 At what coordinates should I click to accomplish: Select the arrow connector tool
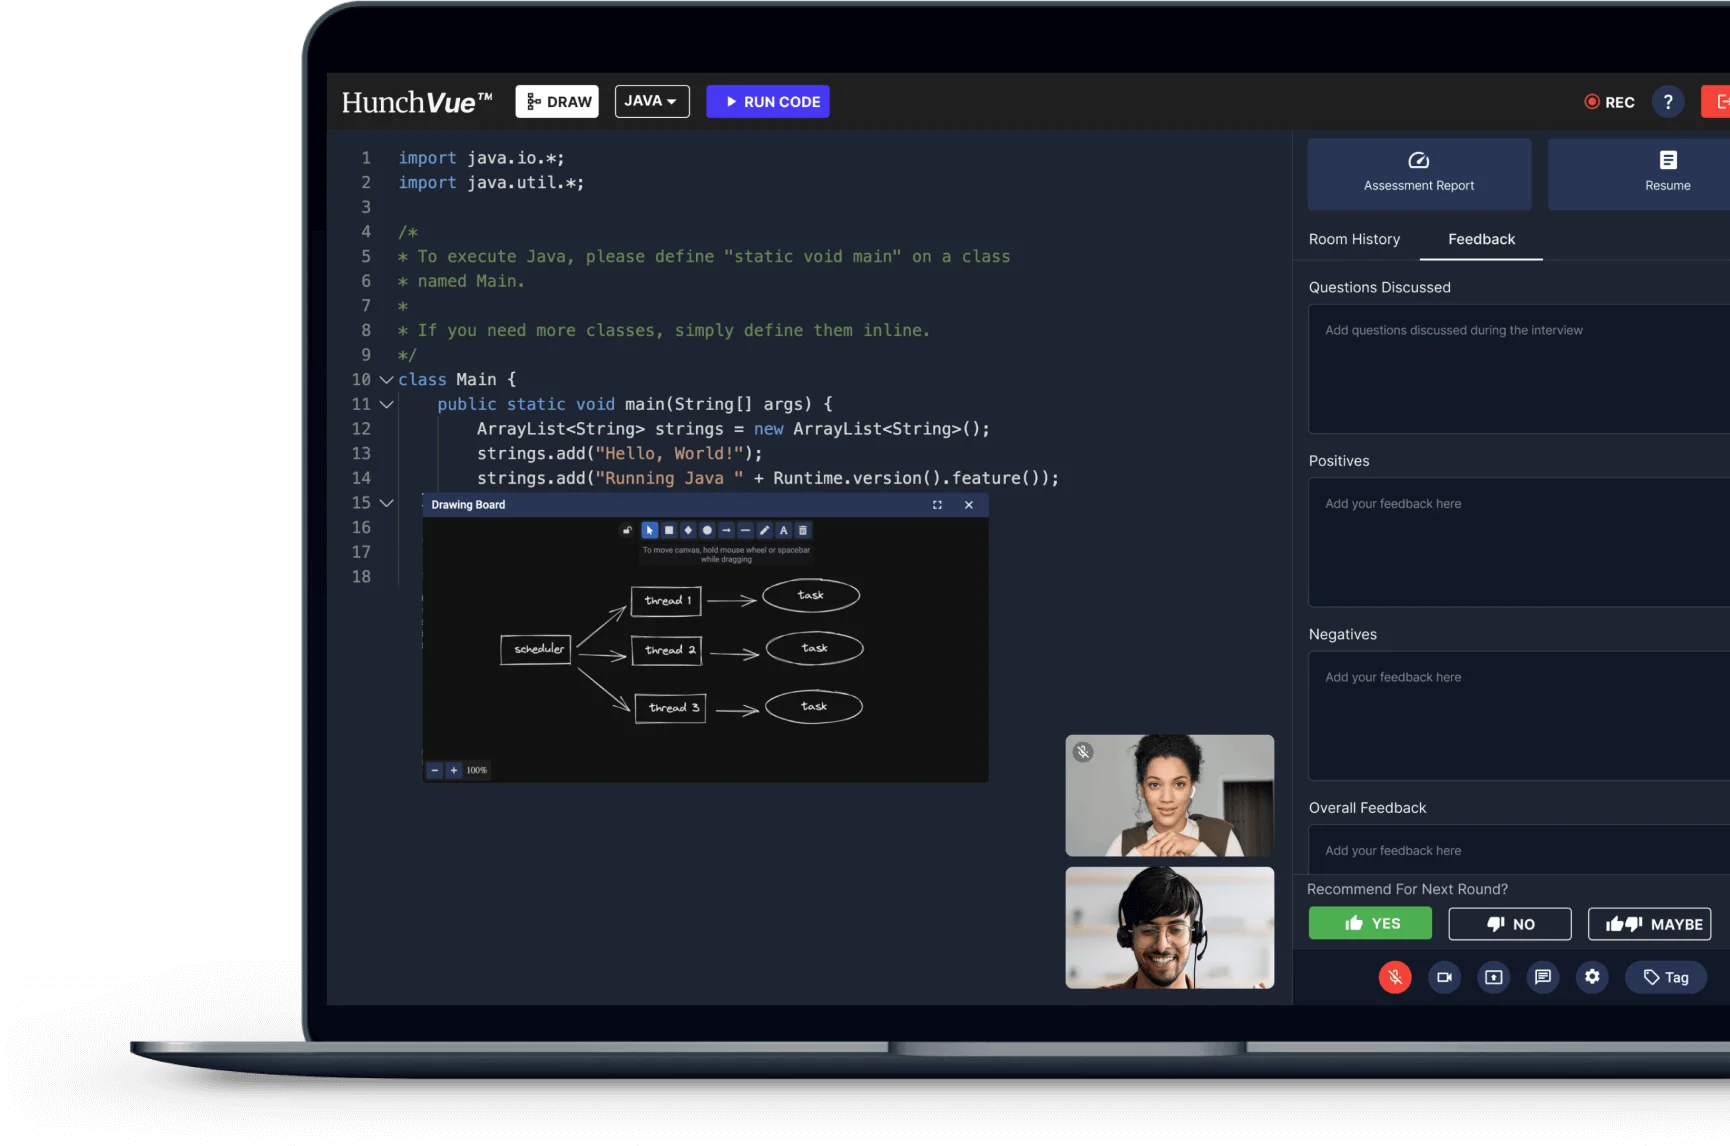pos(726,530)
